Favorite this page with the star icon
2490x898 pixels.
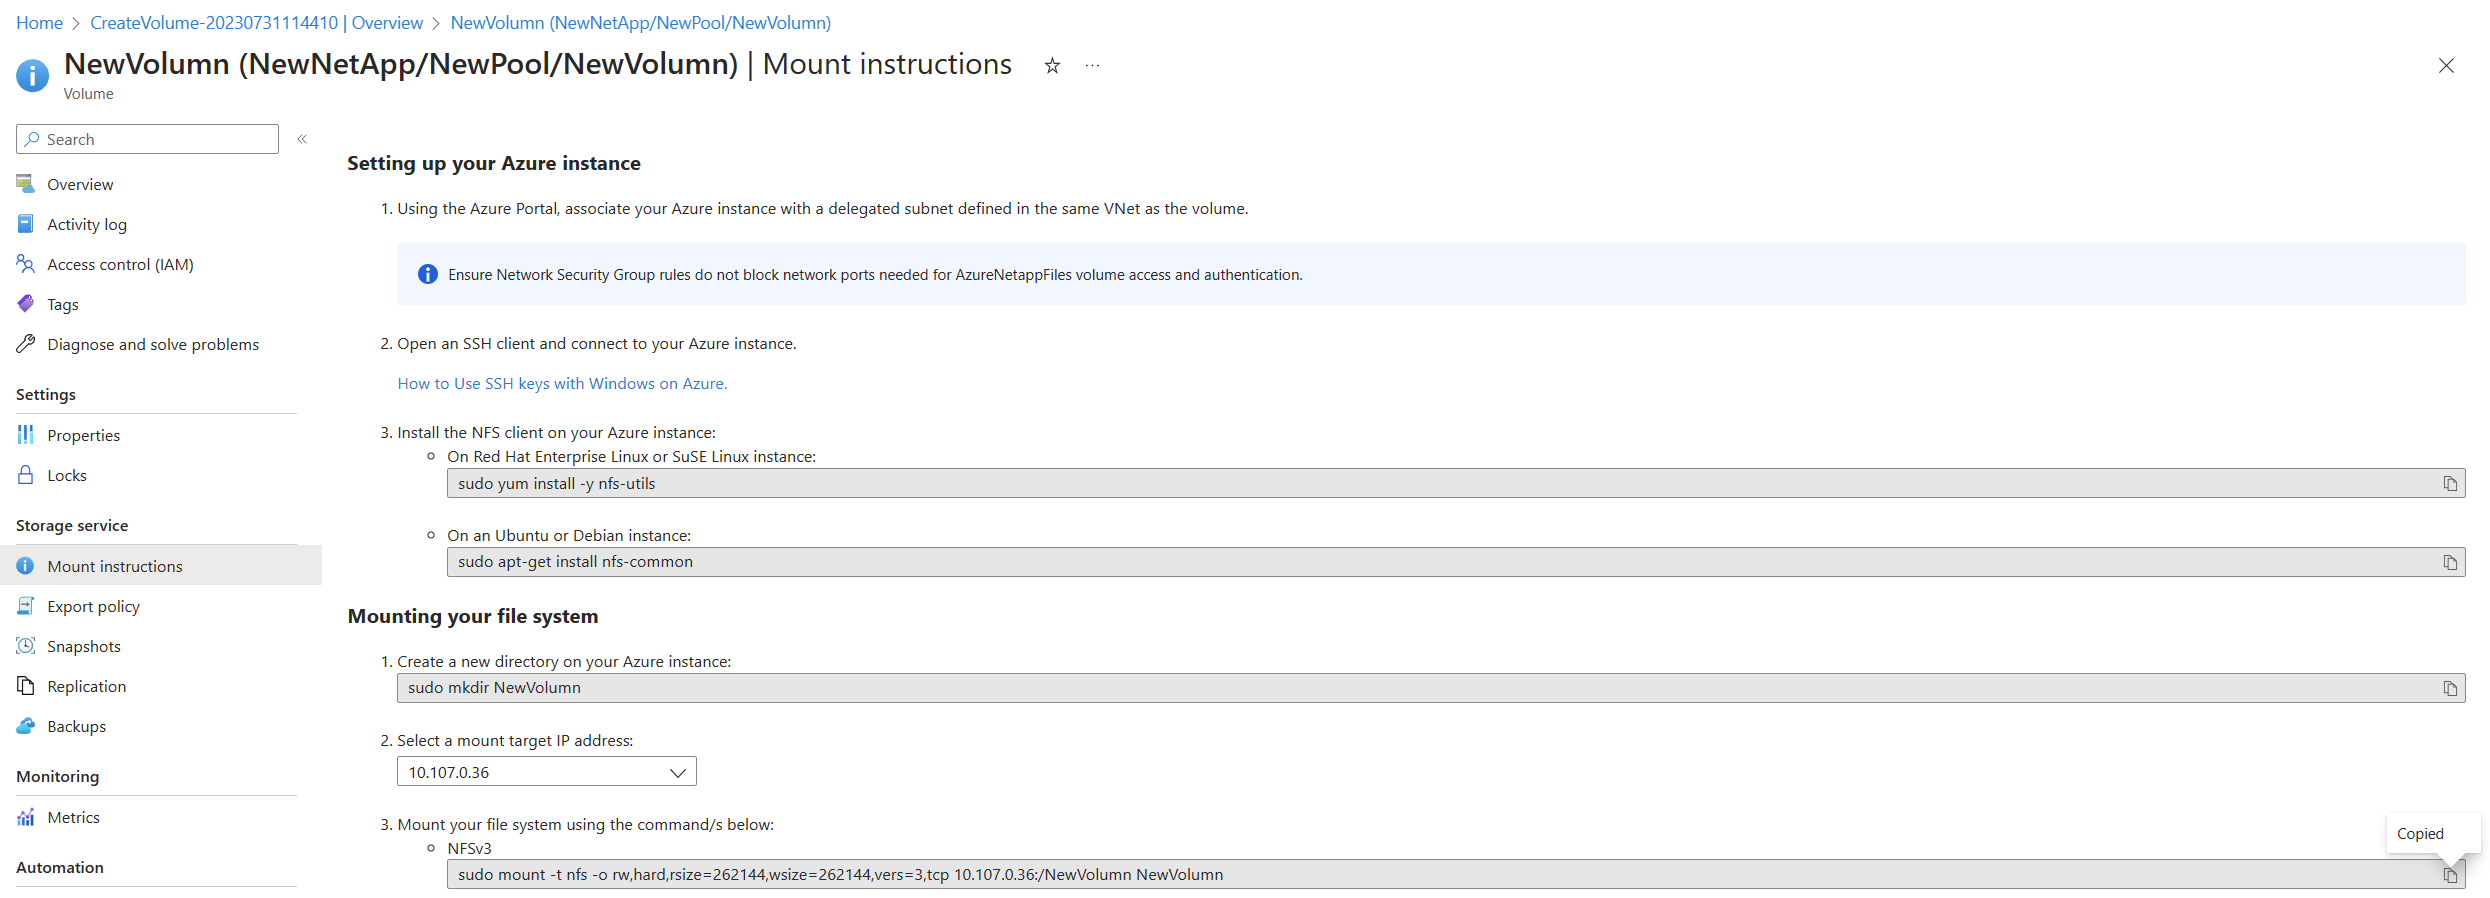pos(1052,66)
